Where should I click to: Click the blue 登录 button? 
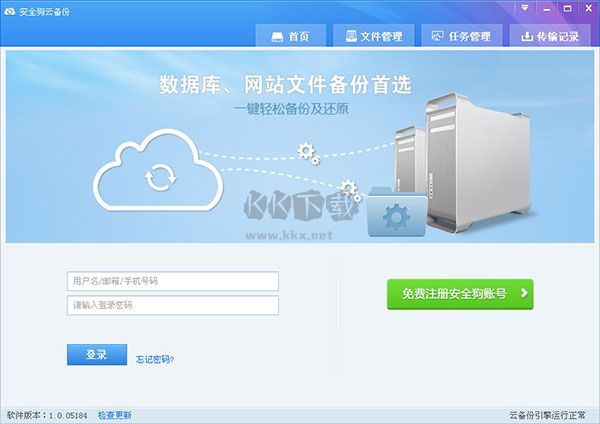97,354
